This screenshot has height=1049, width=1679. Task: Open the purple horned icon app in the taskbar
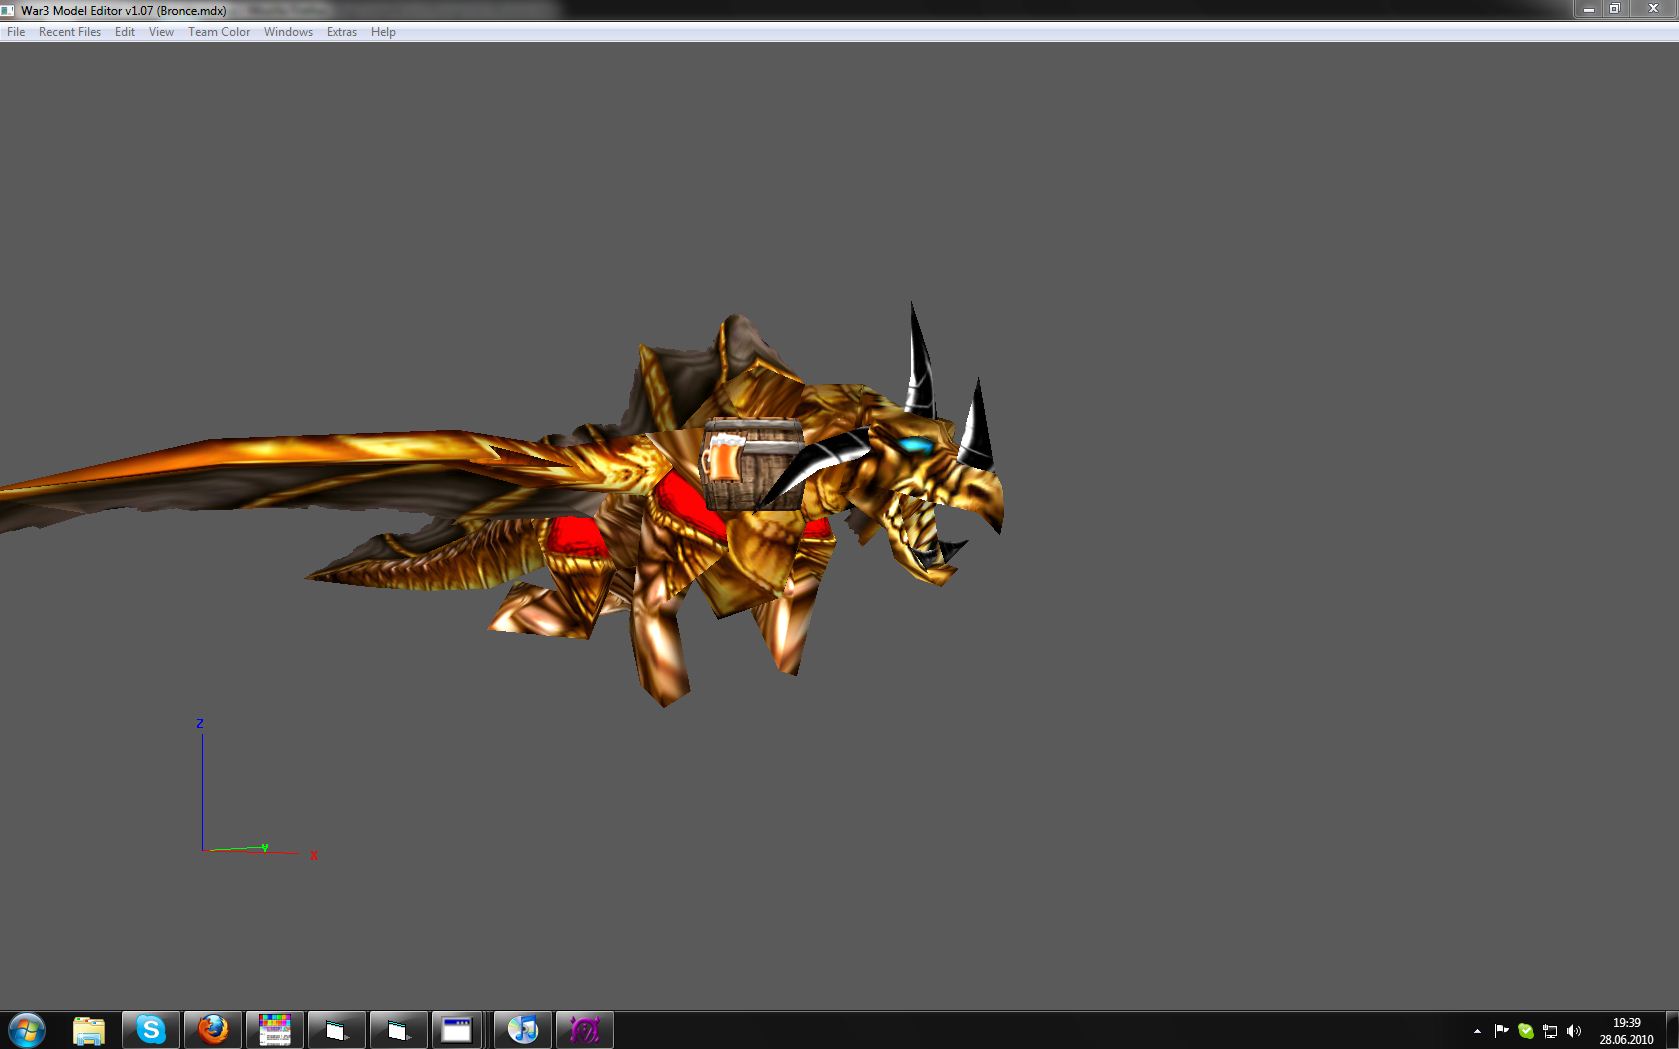(x=584, y=1029)
